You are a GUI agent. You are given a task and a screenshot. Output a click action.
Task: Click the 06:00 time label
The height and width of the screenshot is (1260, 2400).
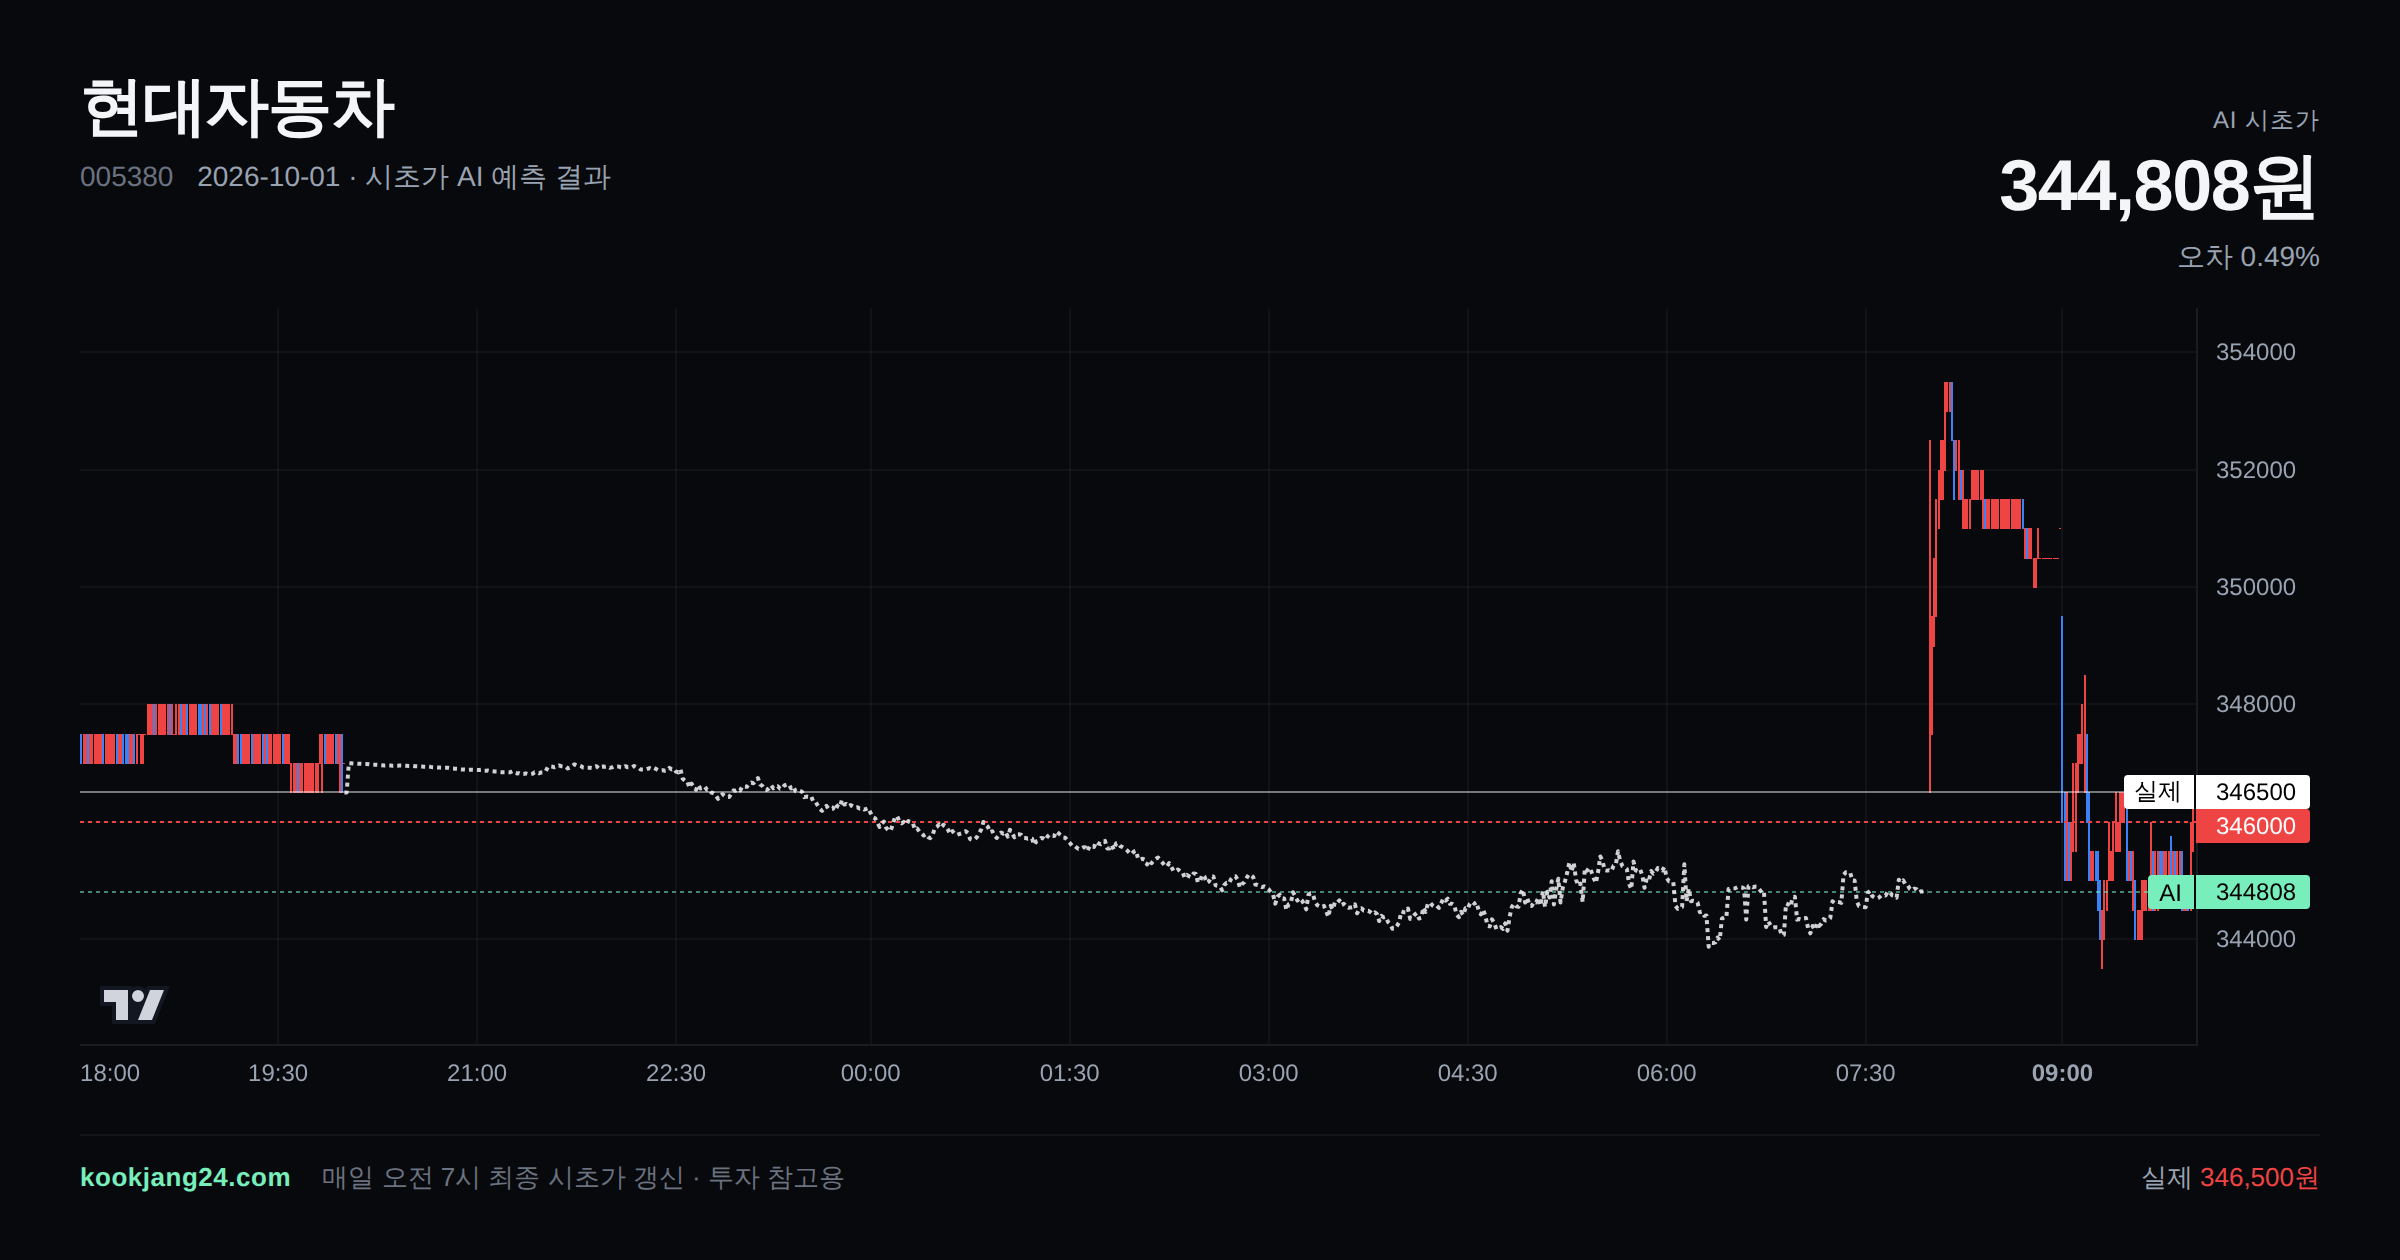point(1666,1073)
